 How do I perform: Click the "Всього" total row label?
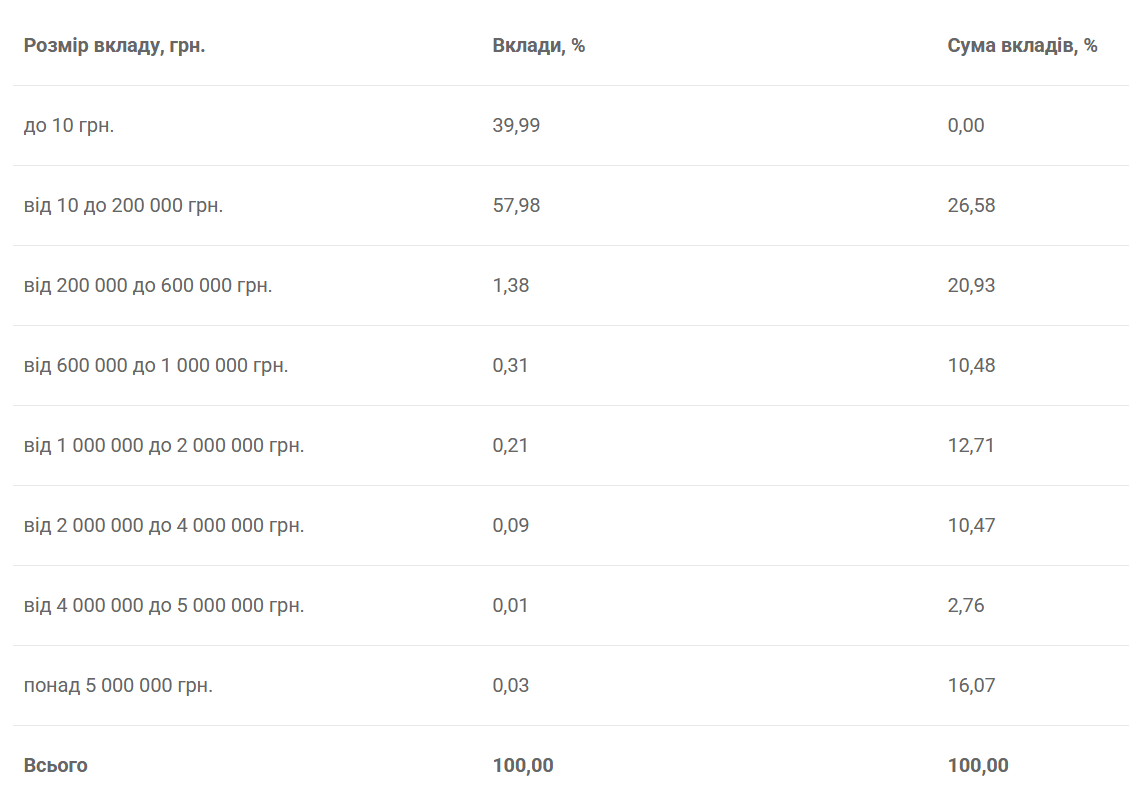pos(55,766)
